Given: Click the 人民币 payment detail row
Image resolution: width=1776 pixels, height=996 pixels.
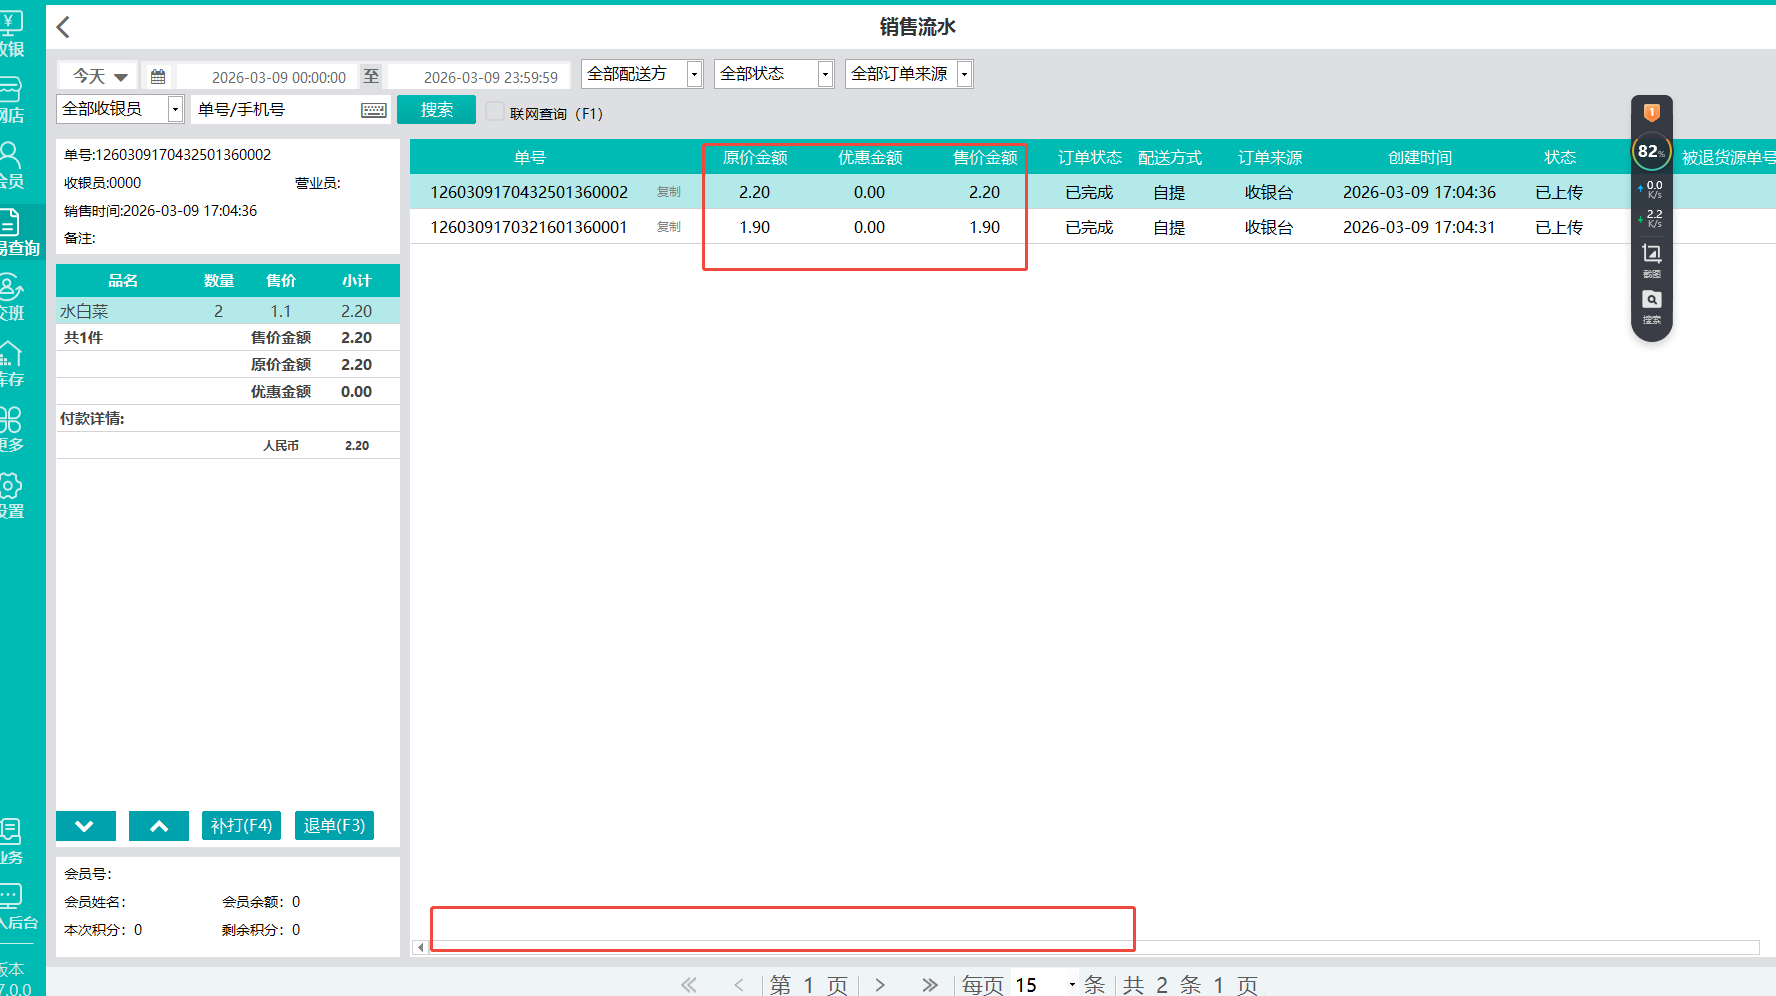Looking at the screenshot, I should coord(228,445).
